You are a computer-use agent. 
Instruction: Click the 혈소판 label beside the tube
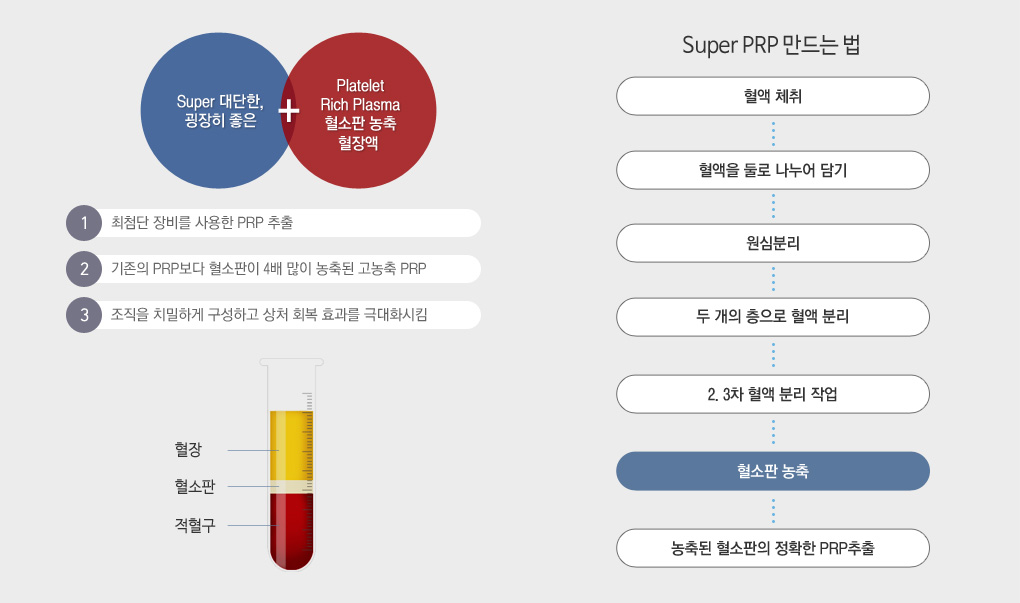click(195, 487)
